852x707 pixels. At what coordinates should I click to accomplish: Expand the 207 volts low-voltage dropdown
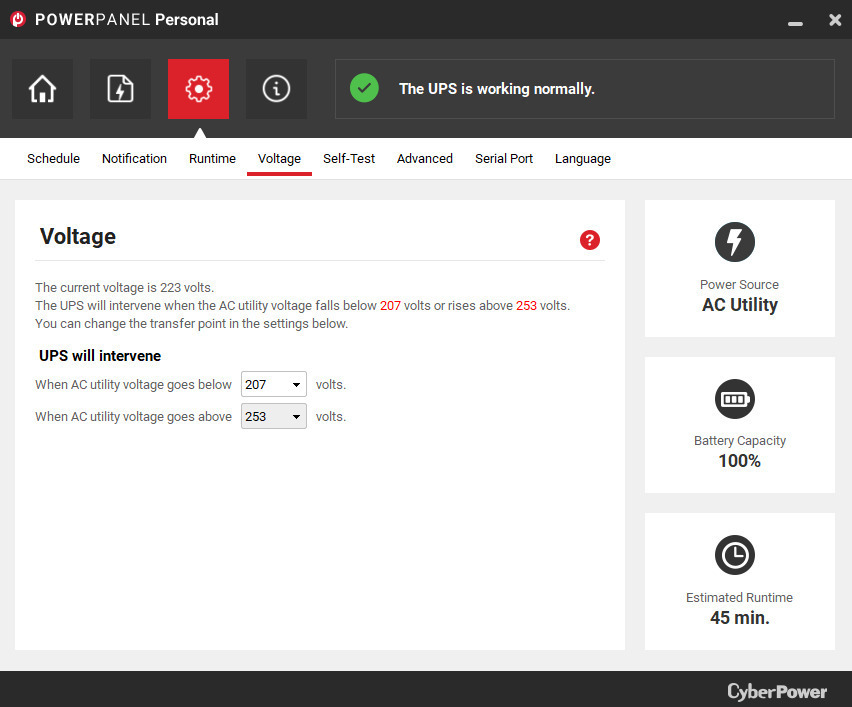tap(274, 384)
